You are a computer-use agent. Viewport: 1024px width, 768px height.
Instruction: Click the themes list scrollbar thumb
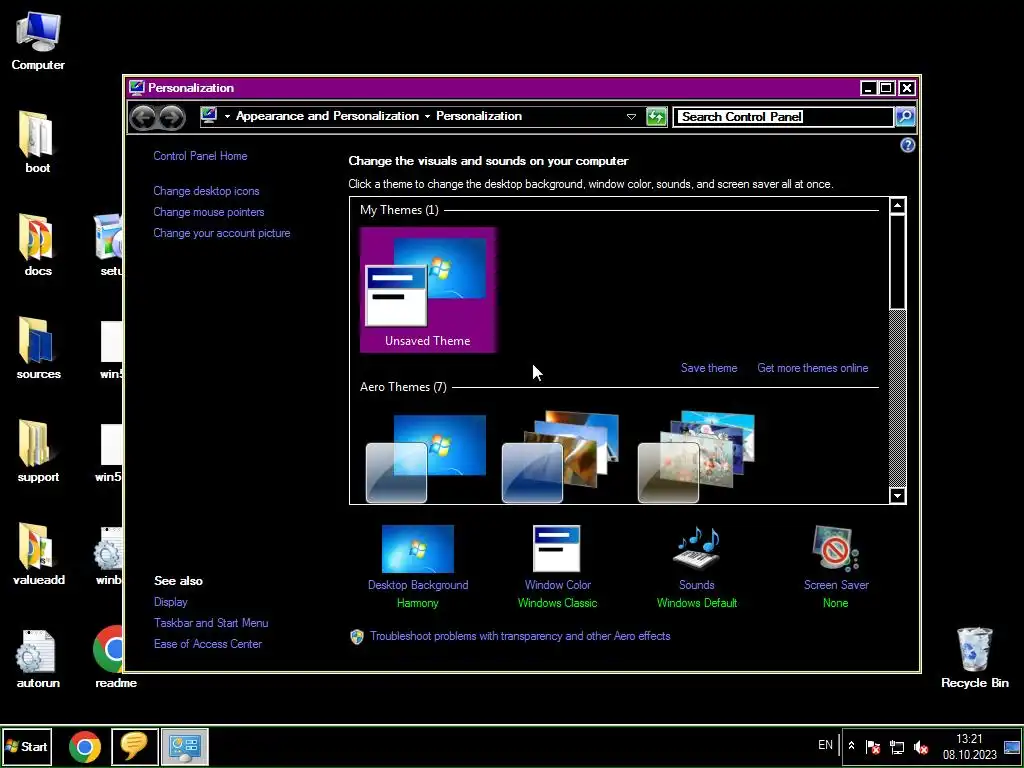[x=897, y=261]
